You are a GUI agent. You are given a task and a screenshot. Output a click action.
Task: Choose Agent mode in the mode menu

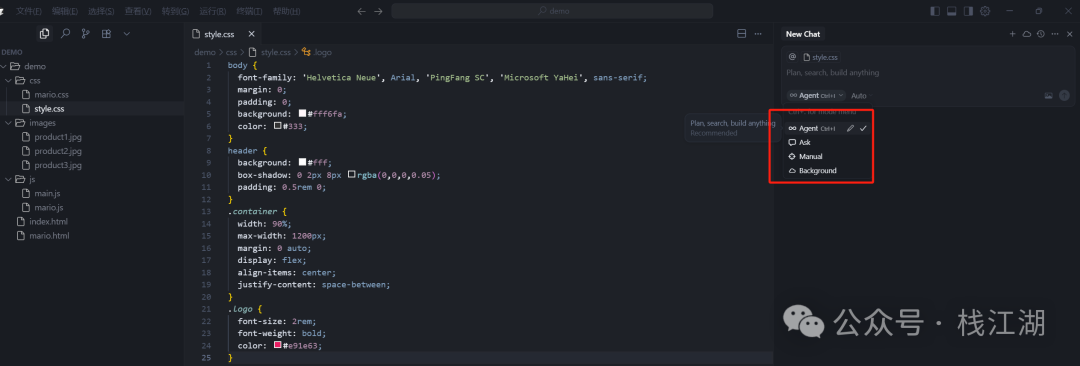click(827, 128)
